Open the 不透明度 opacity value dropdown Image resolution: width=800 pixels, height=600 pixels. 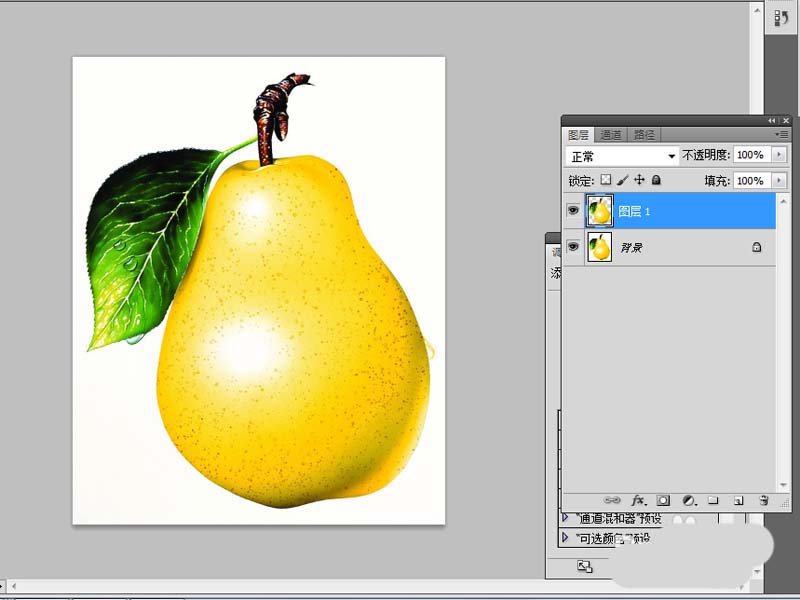point(778,155)
